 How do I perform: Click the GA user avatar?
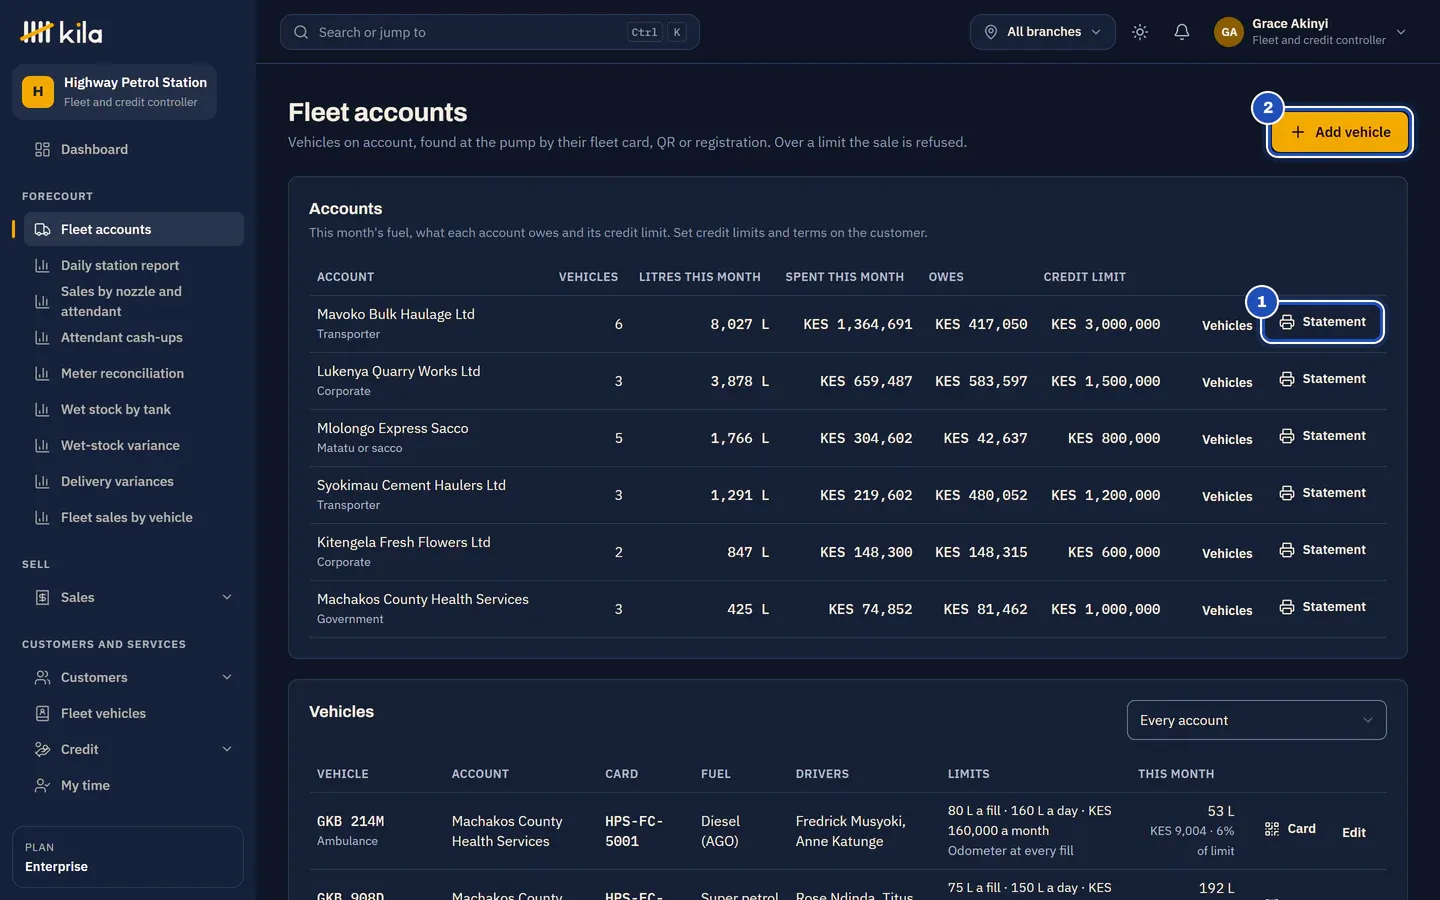1229,32
